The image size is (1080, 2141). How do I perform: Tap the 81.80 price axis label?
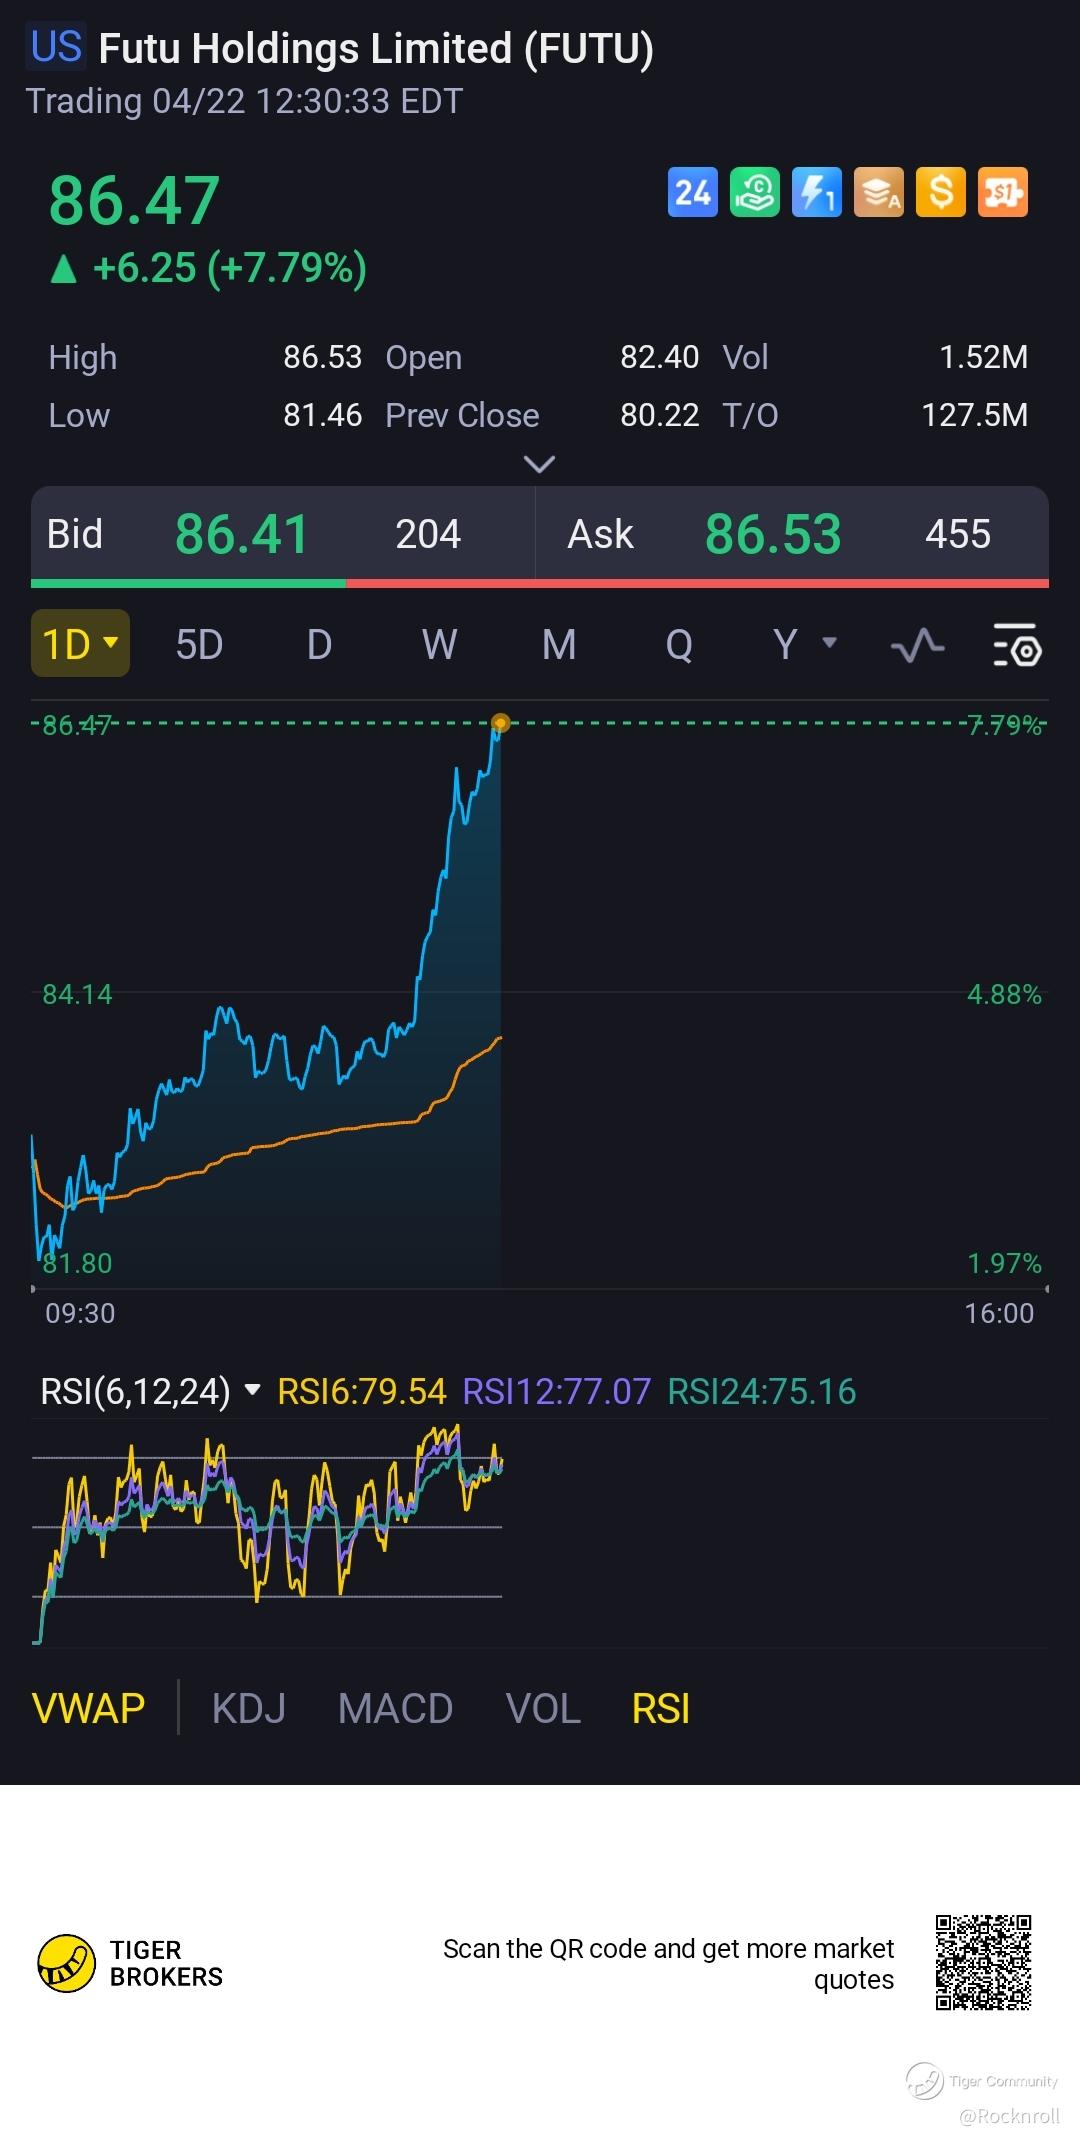77,1263
